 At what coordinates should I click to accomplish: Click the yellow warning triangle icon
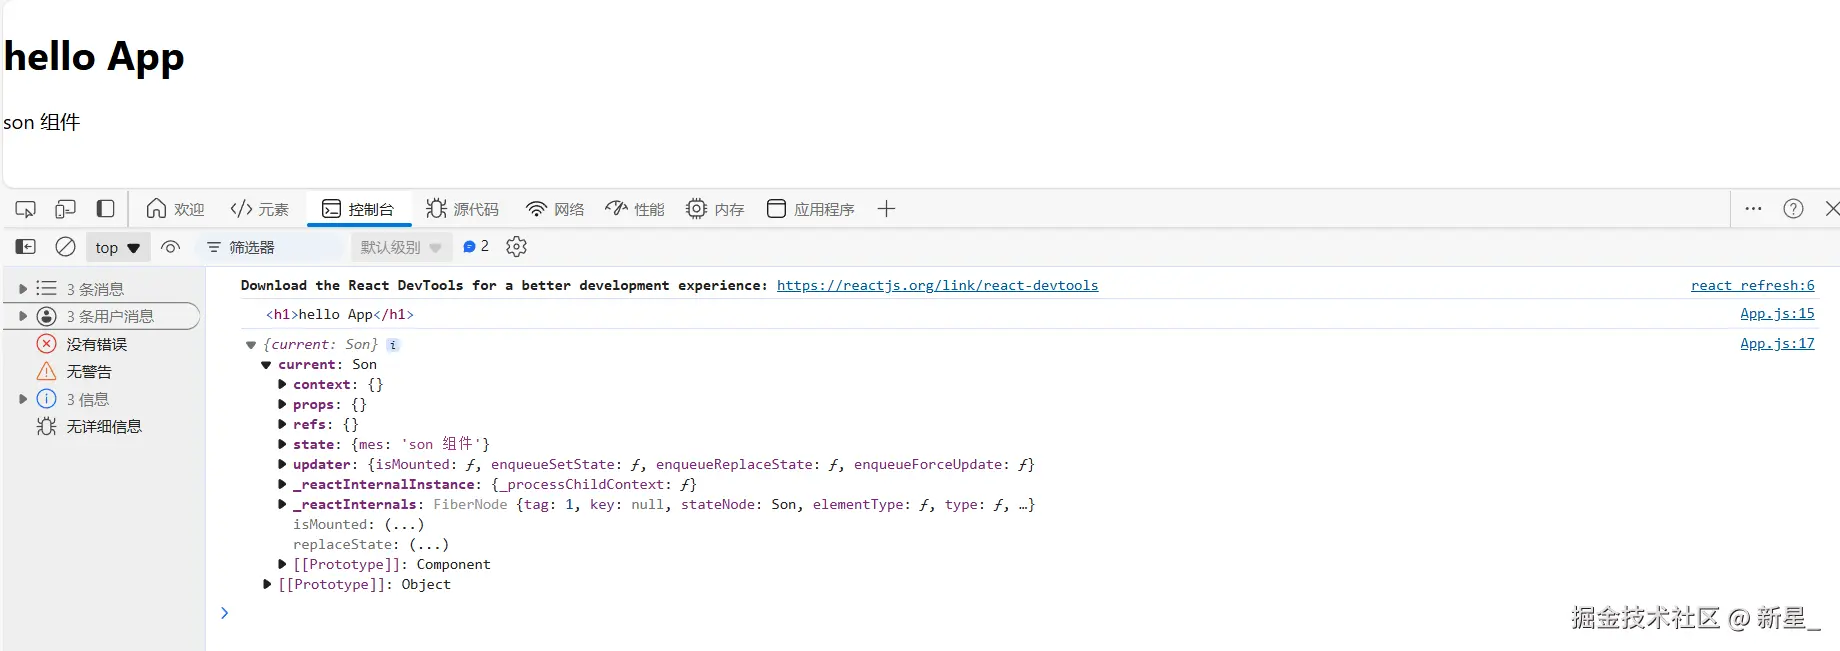pos(46,371)
